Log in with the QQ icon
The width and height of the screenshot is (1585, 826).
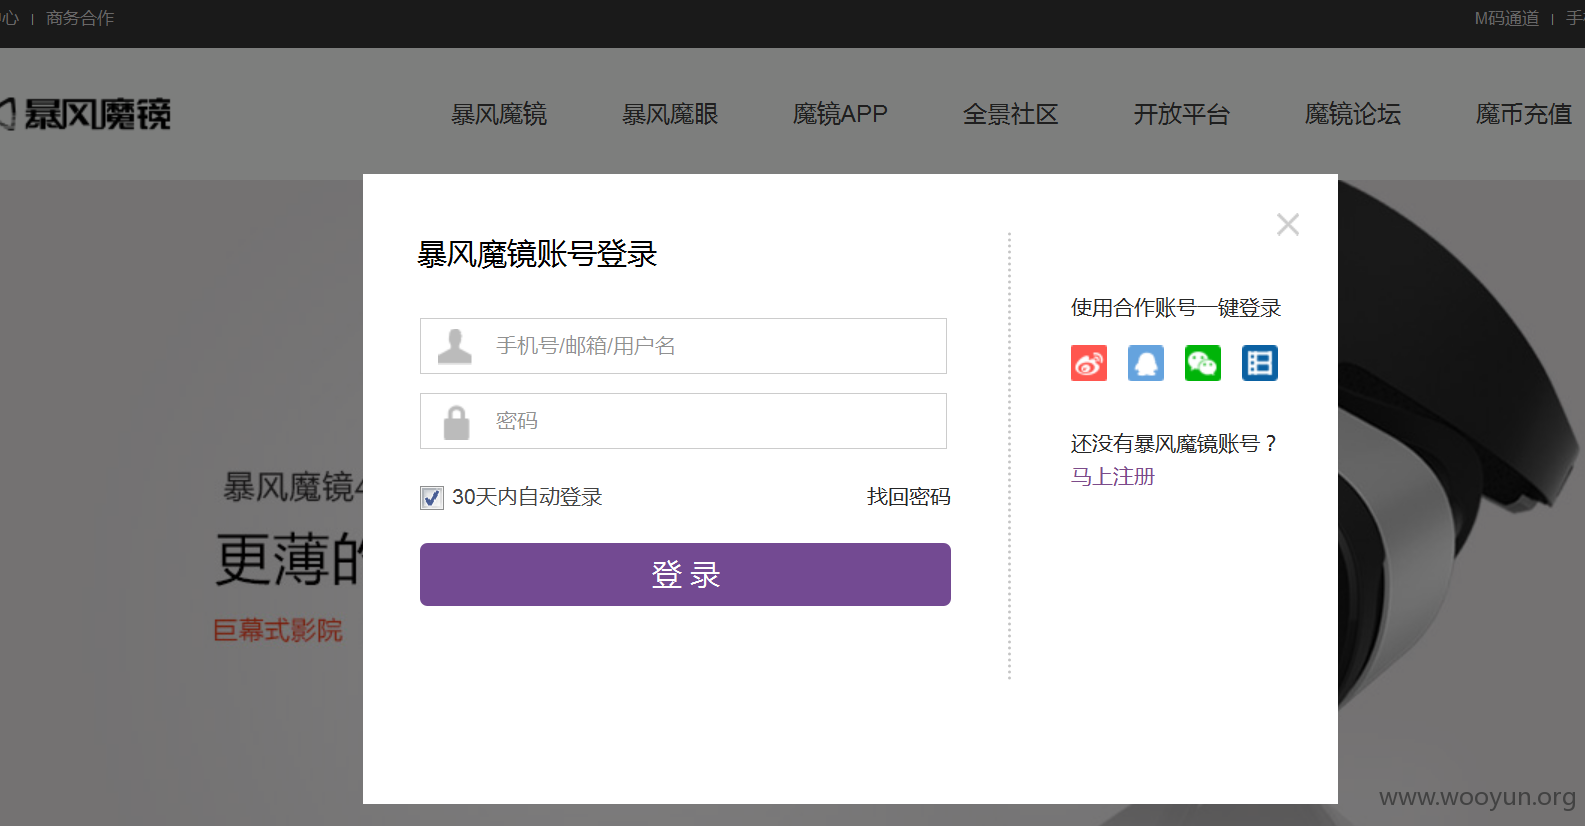[1146, 363]
